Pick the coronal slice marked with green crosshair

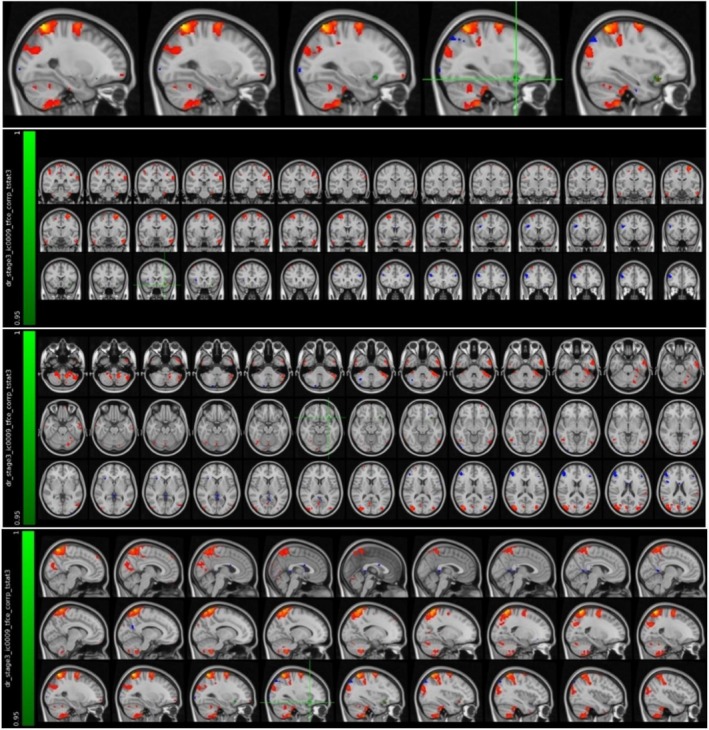coord(156,279)
